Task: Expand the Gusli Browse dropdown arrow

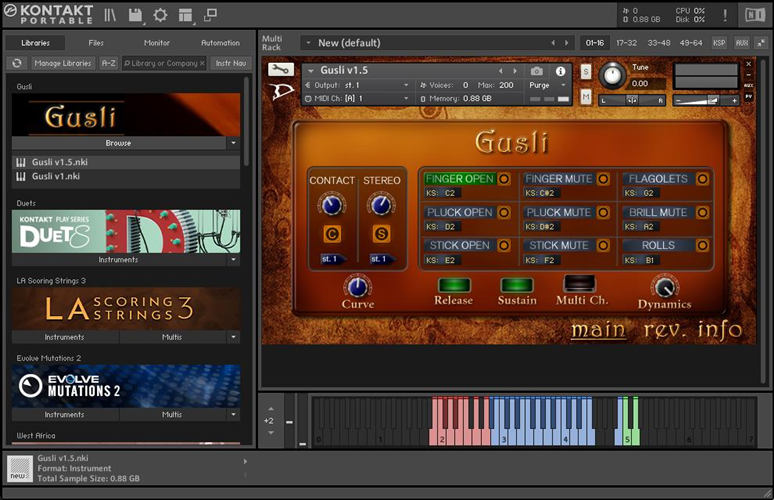Action: [x=232, y=143]
